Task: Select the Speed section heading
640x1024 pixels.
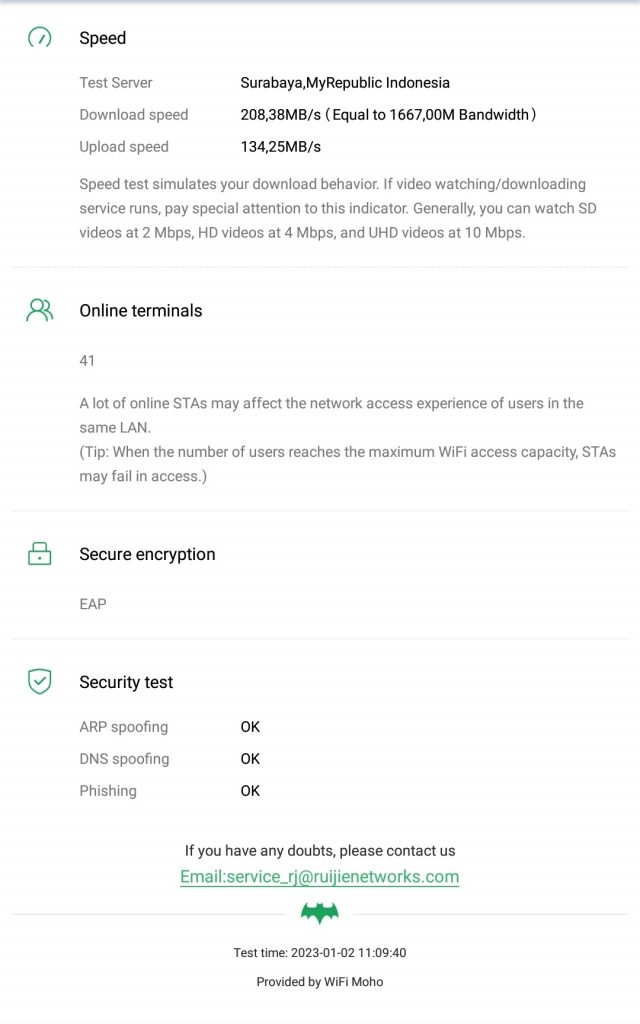Action: tap(103, 38)
